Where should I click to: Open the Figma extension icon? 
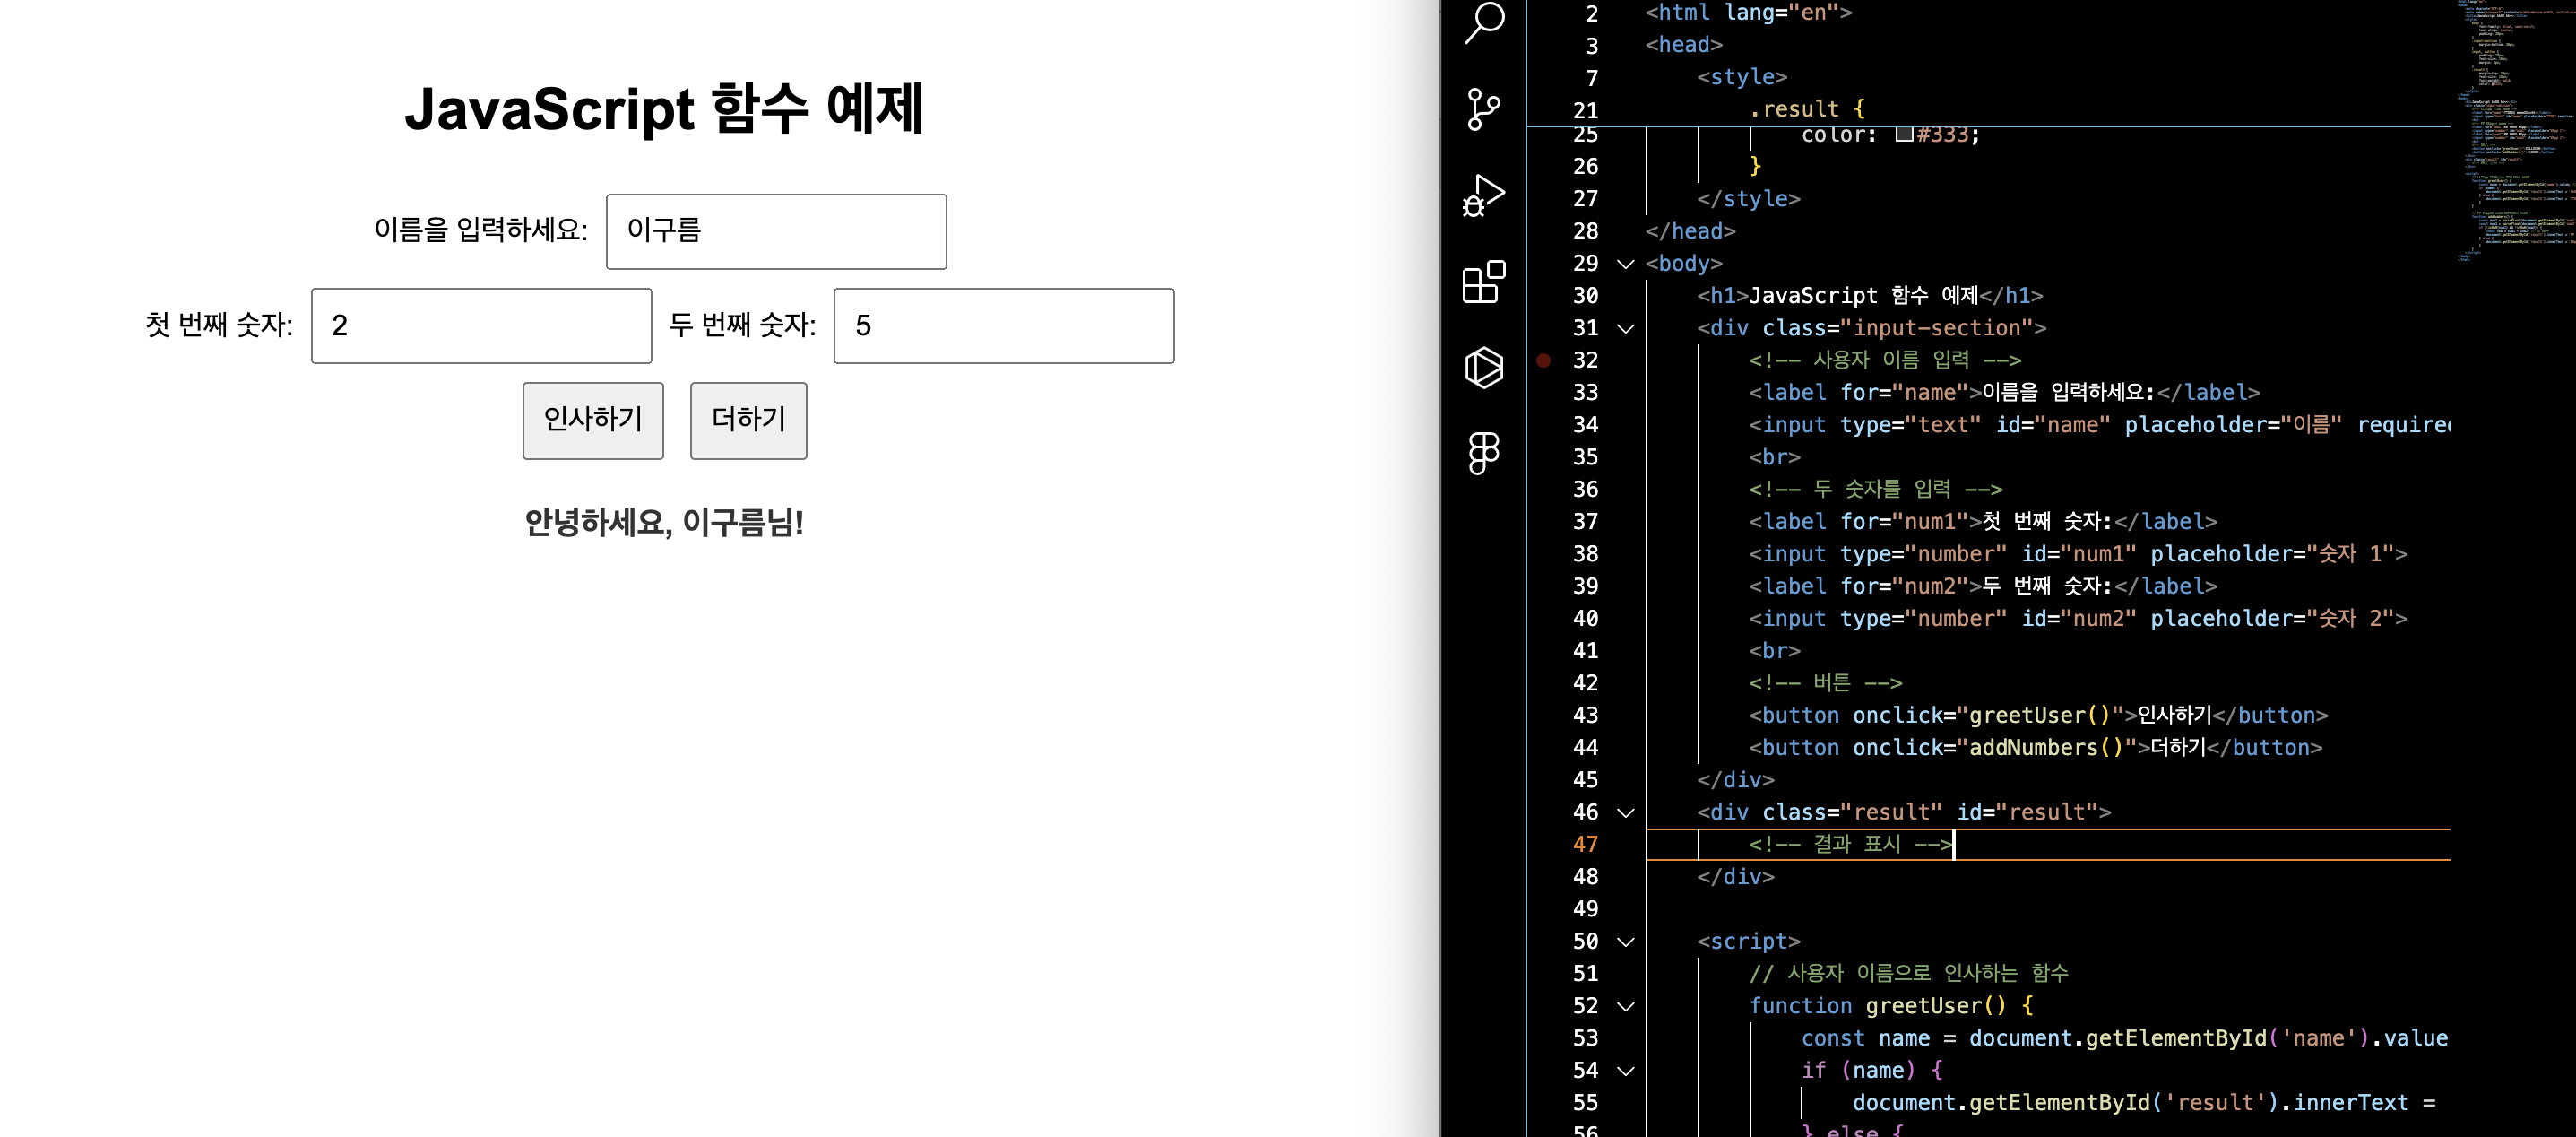pos(1484,453)
